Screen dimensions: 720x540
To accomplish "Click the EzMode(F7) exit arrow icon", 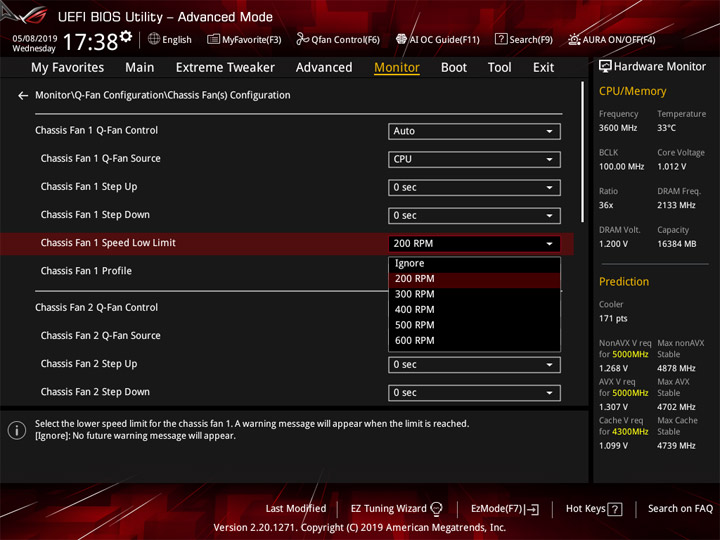I will tap(532, 509).
